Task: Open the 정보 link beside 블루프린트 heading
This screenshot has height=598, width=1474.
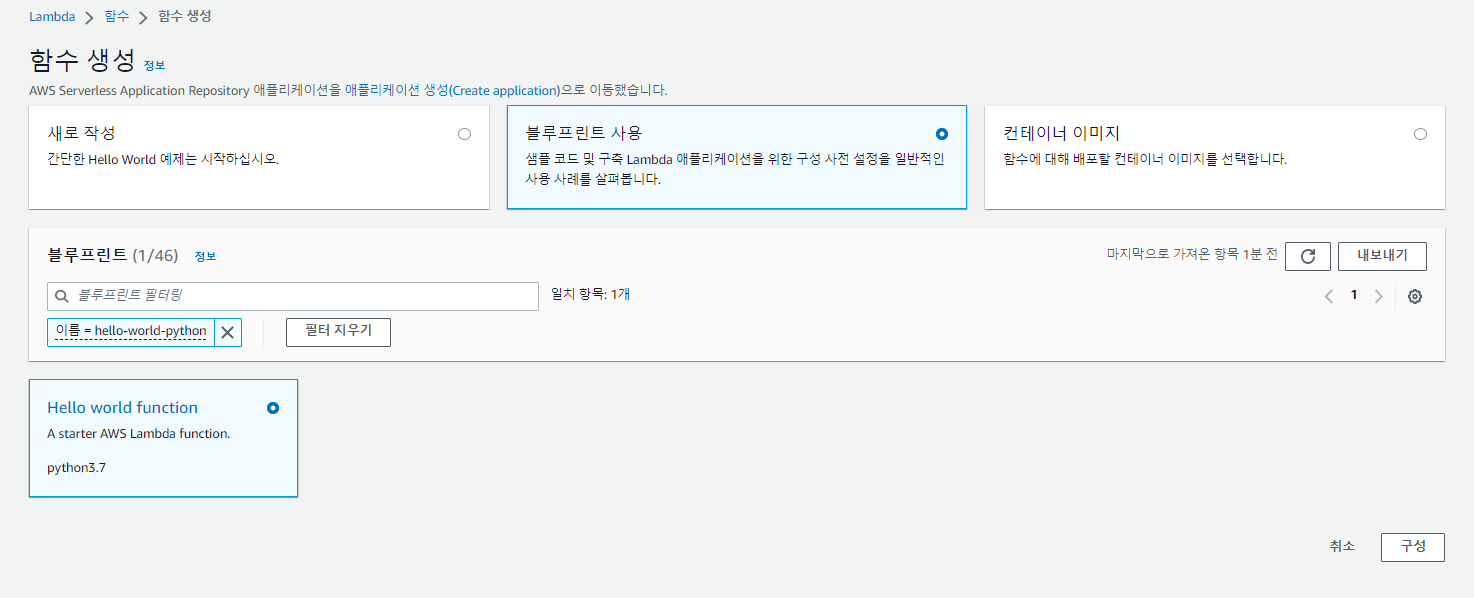Action: tap(205, 256)
